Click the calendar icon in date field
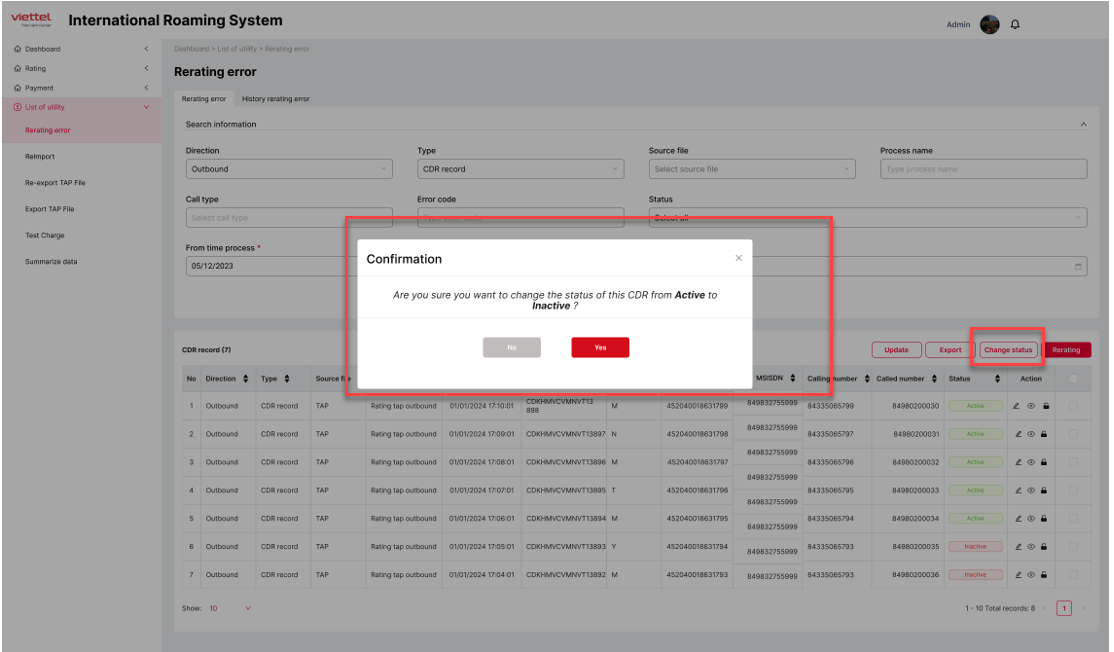The height and width of the screenshot is (652, 1114). coord(1078,267)
